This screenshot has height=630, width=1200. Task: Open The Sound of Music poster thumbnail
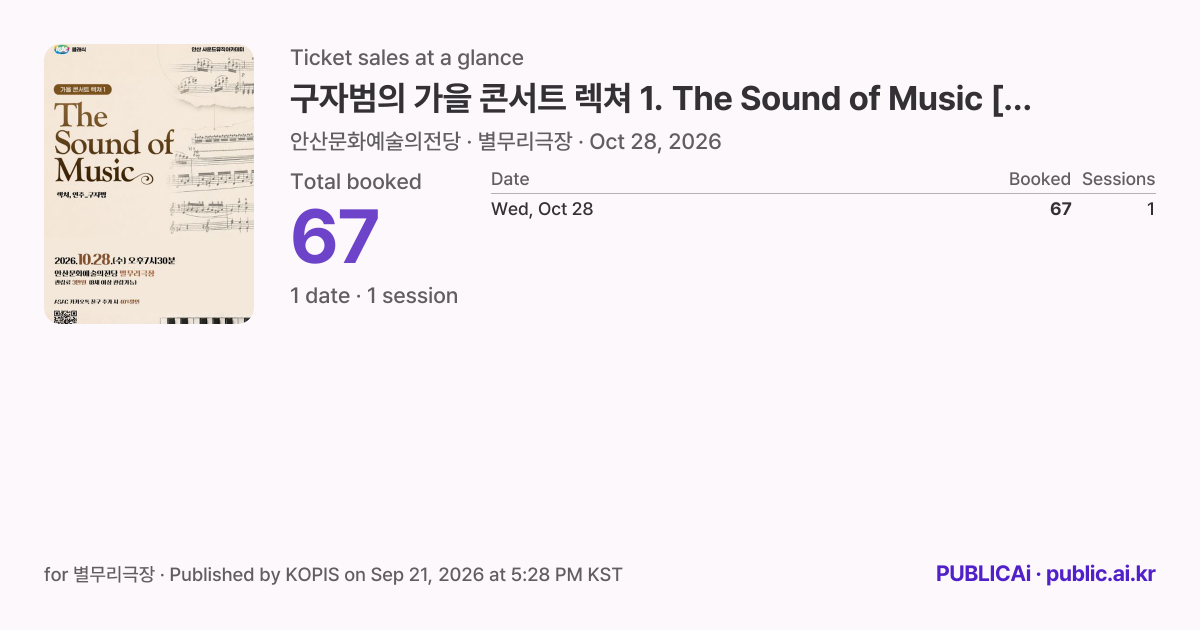pos(149,184)
